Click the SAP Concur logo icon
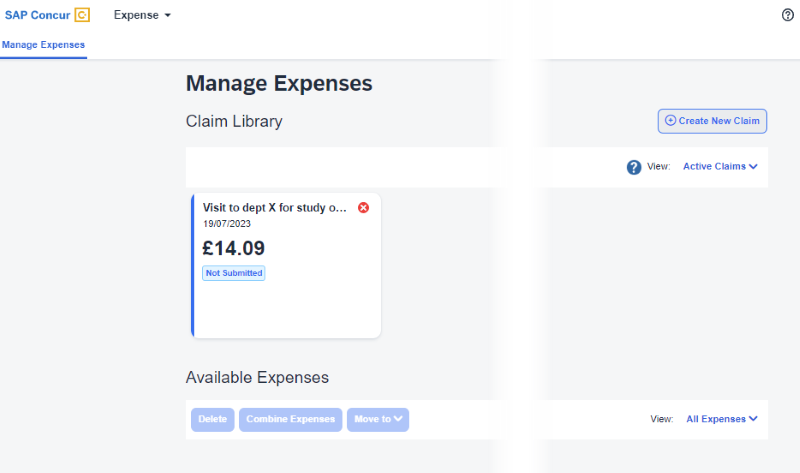Image resolution: width=800 pixels, height=473 pixels. pyautogui.click(x=82, y=15)
